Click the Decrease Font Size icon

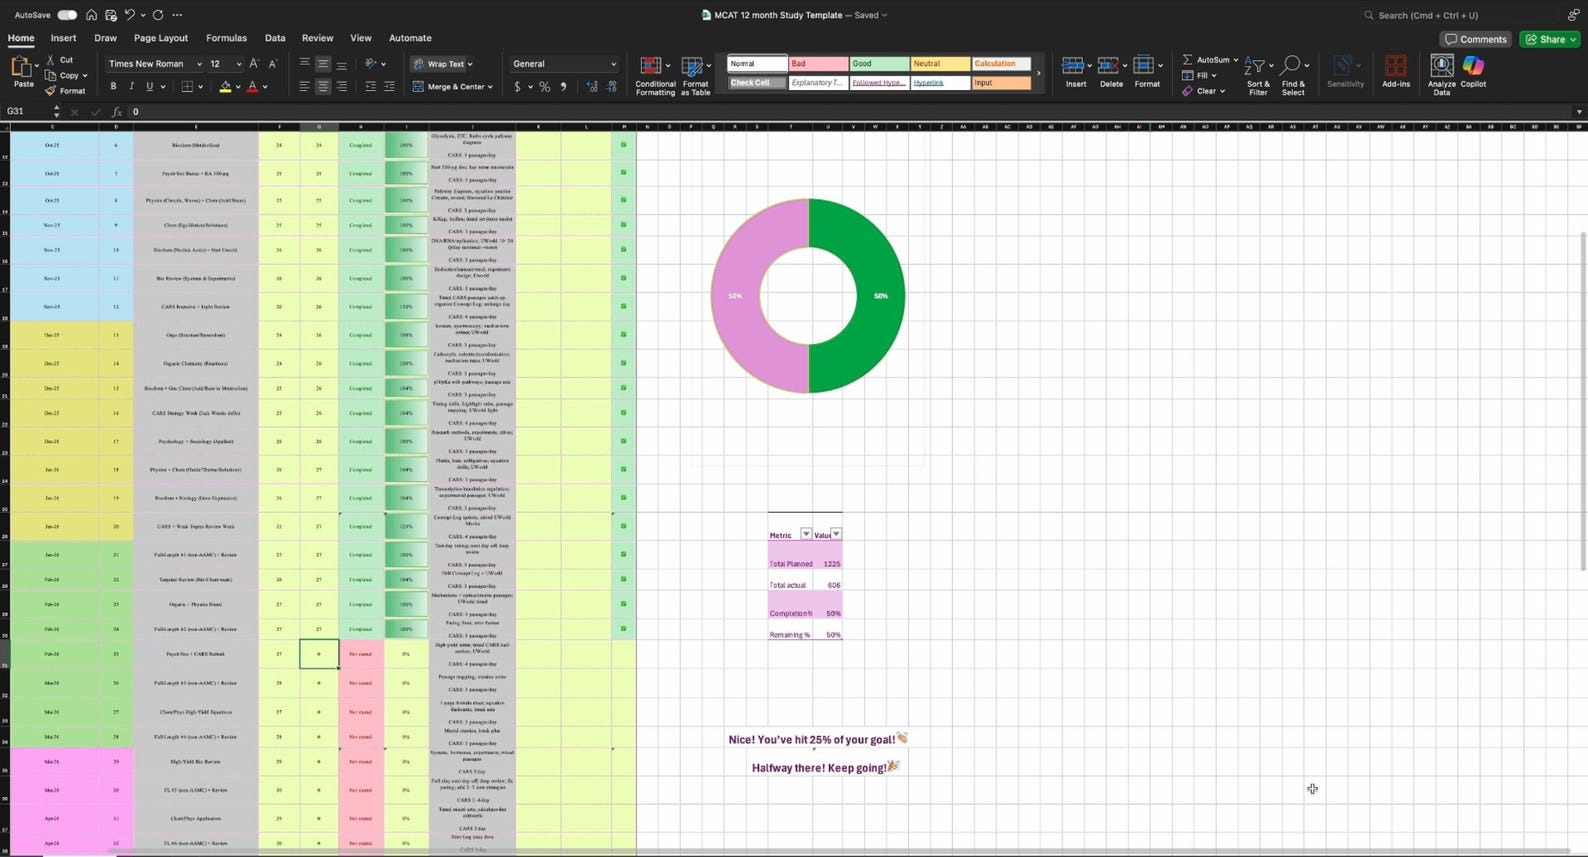pyautogui.click(x=272, y=64)
